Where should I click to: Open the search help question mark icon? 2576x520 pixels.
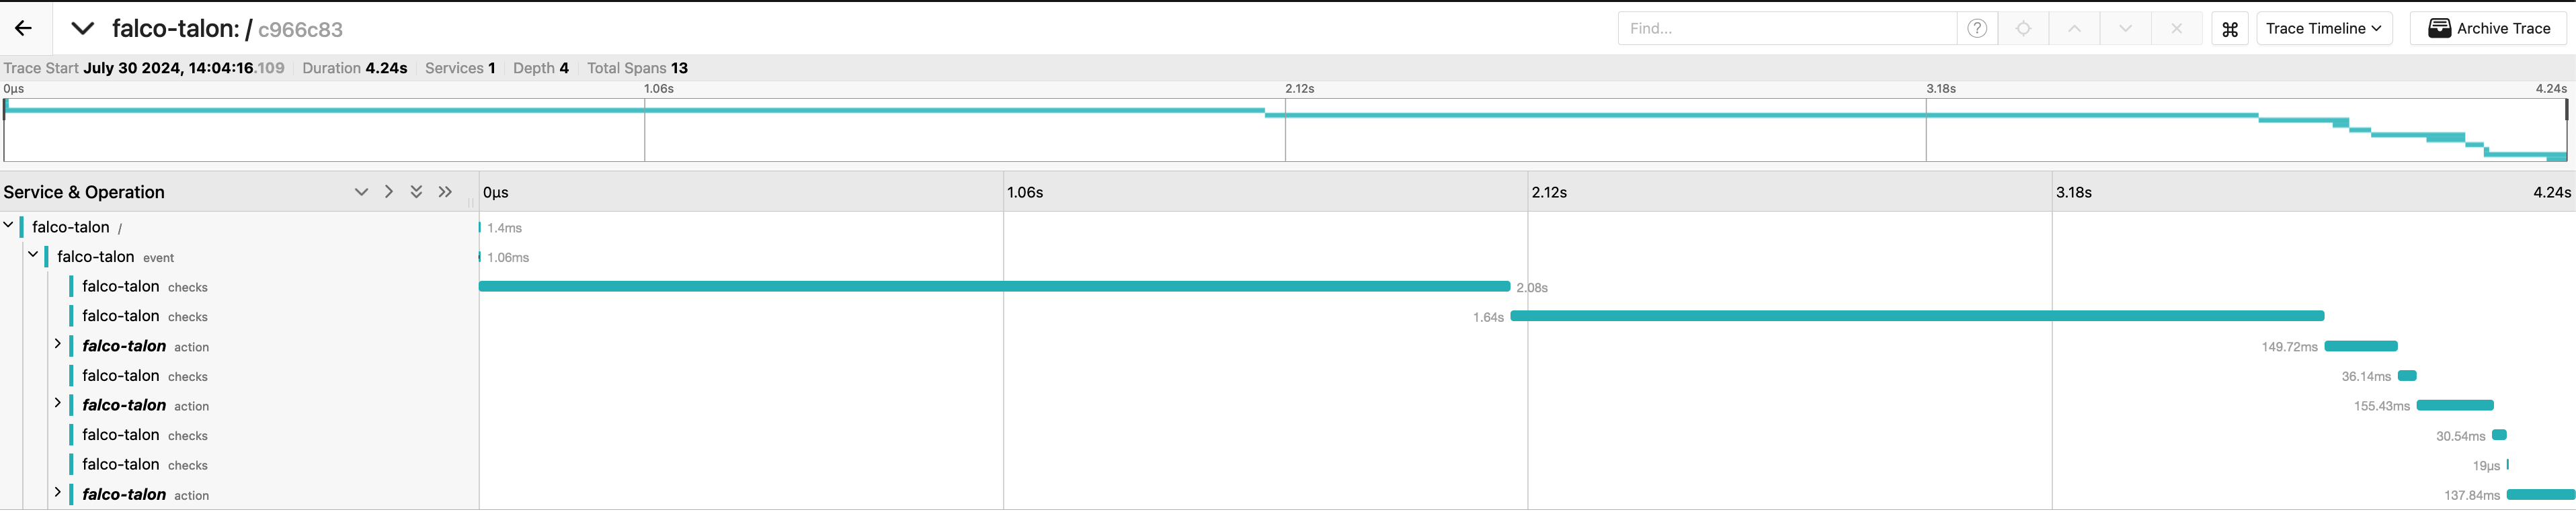click(1976, 28)
